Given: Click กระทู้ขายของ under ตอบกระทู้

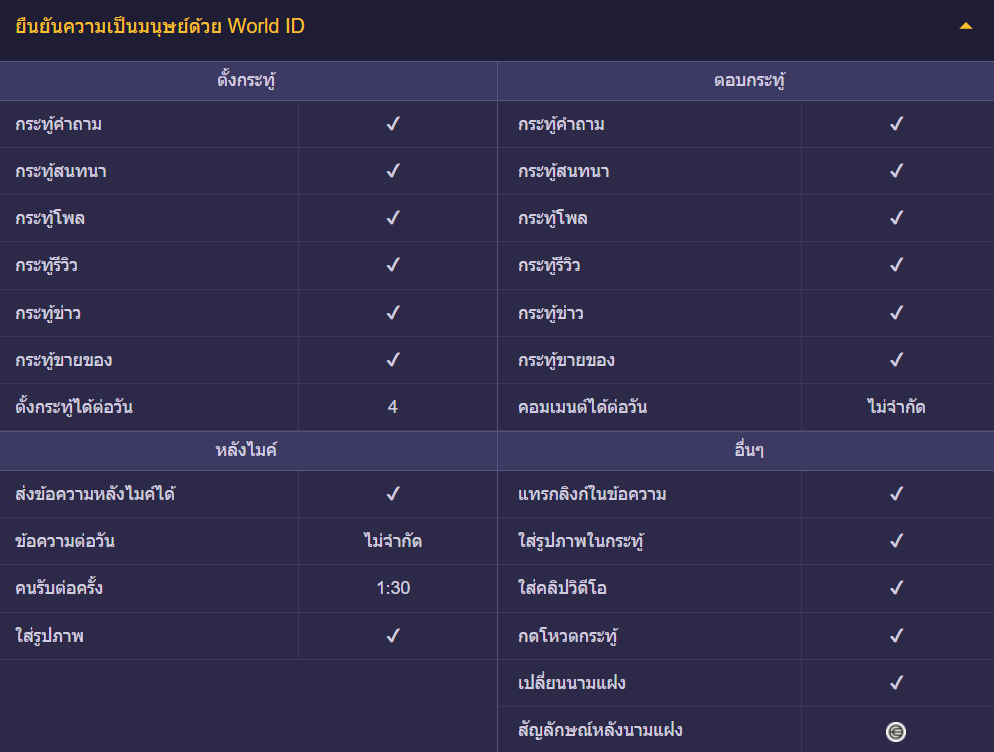Looking at the screenshot, I should pyautogui.click(x=566, y=360).
